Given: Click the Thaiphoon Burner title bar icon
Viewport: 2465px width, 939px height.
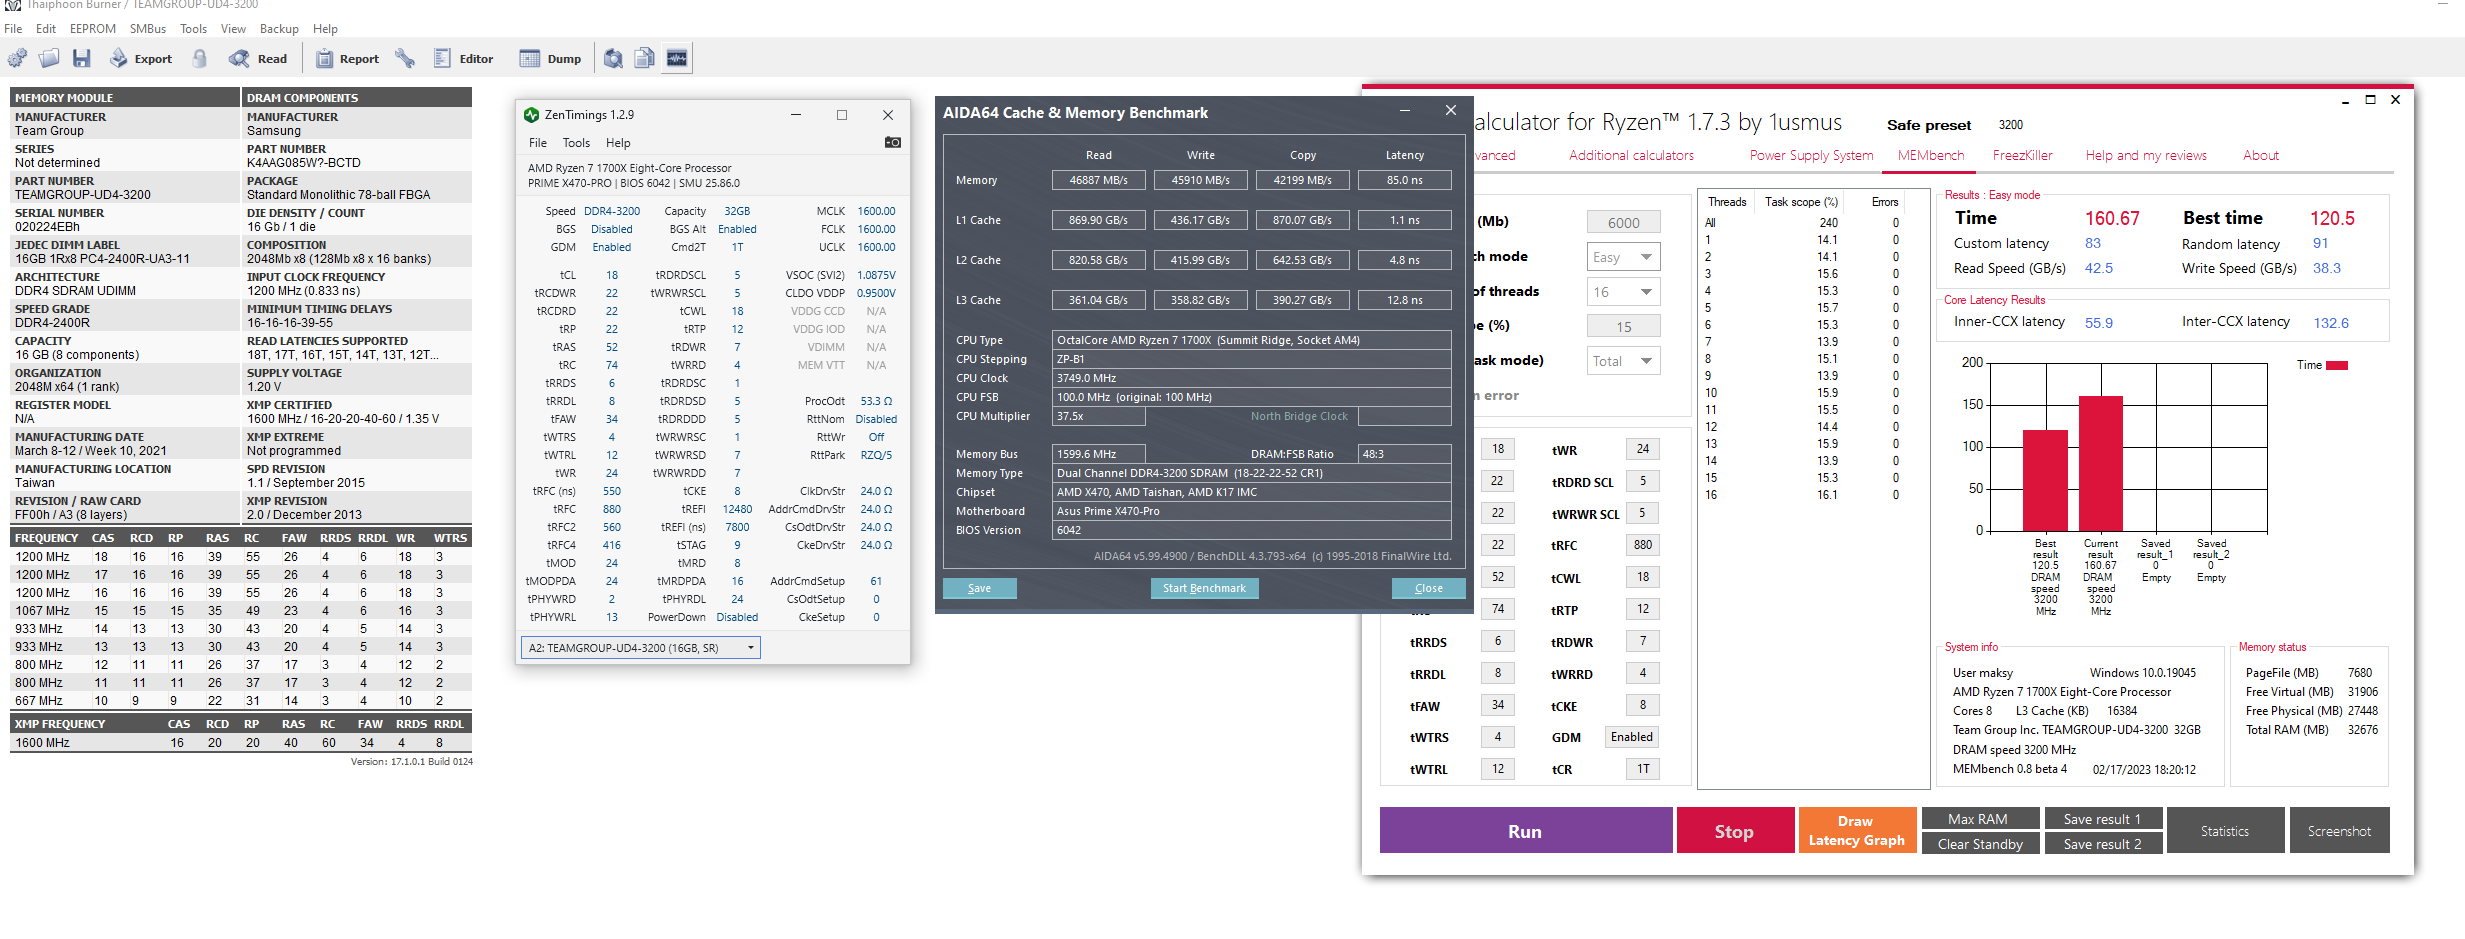Looking at the screenshot, I should pos(13,5).
